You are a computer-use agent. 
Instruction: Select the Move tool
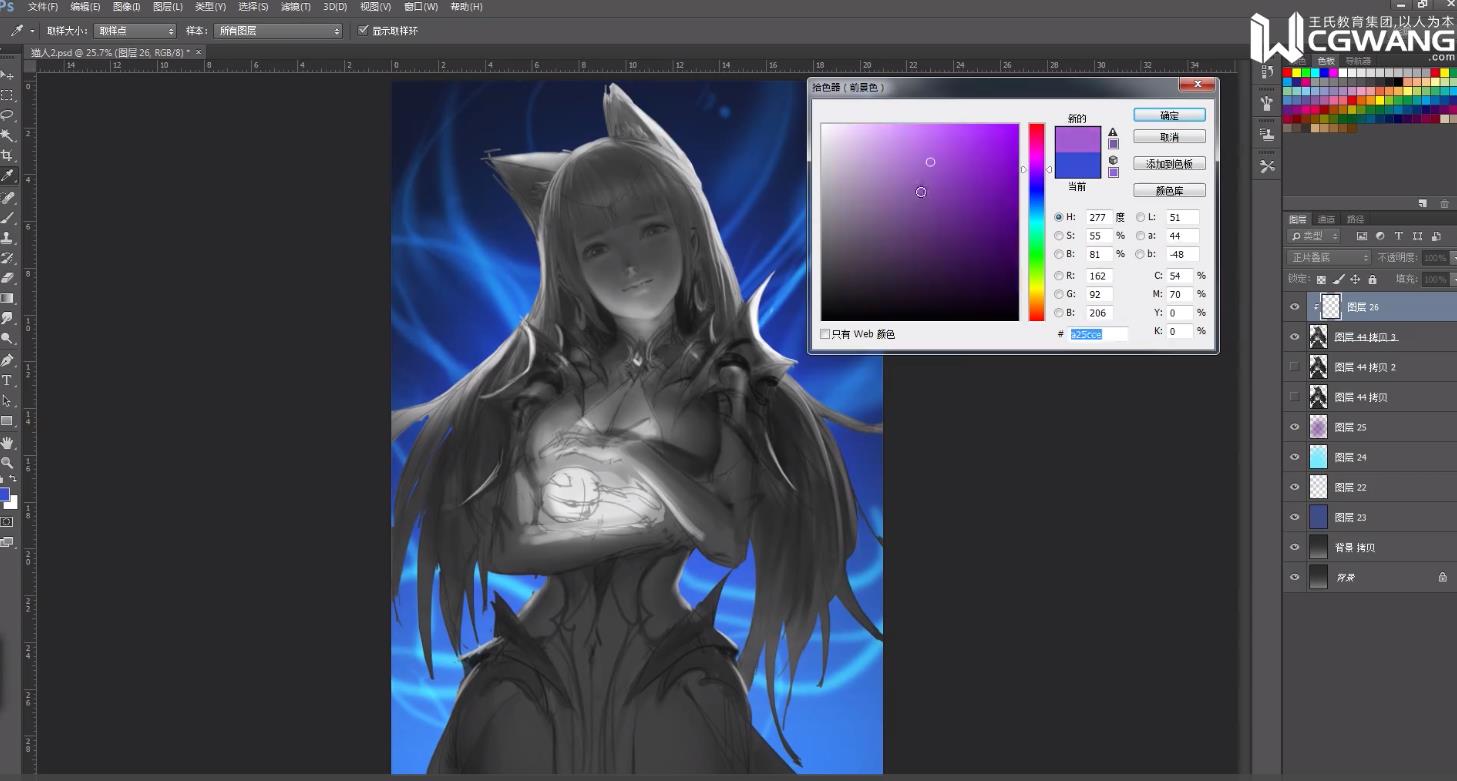click(x=7, y=75)
